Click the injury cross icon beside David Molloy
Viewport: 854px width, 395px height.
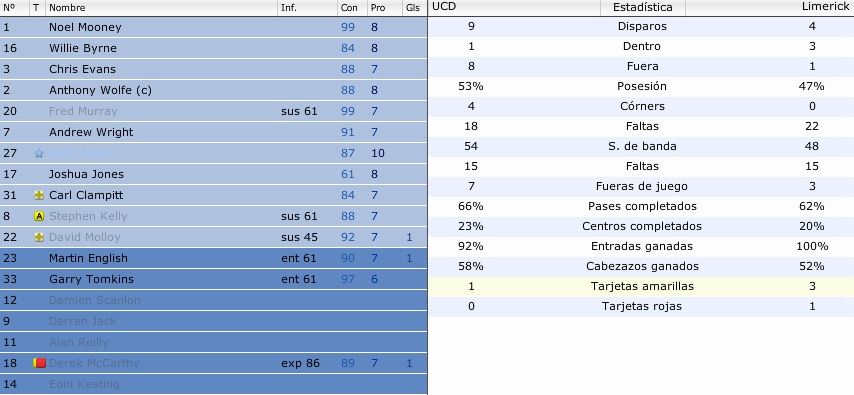click(x=39, y=238)
